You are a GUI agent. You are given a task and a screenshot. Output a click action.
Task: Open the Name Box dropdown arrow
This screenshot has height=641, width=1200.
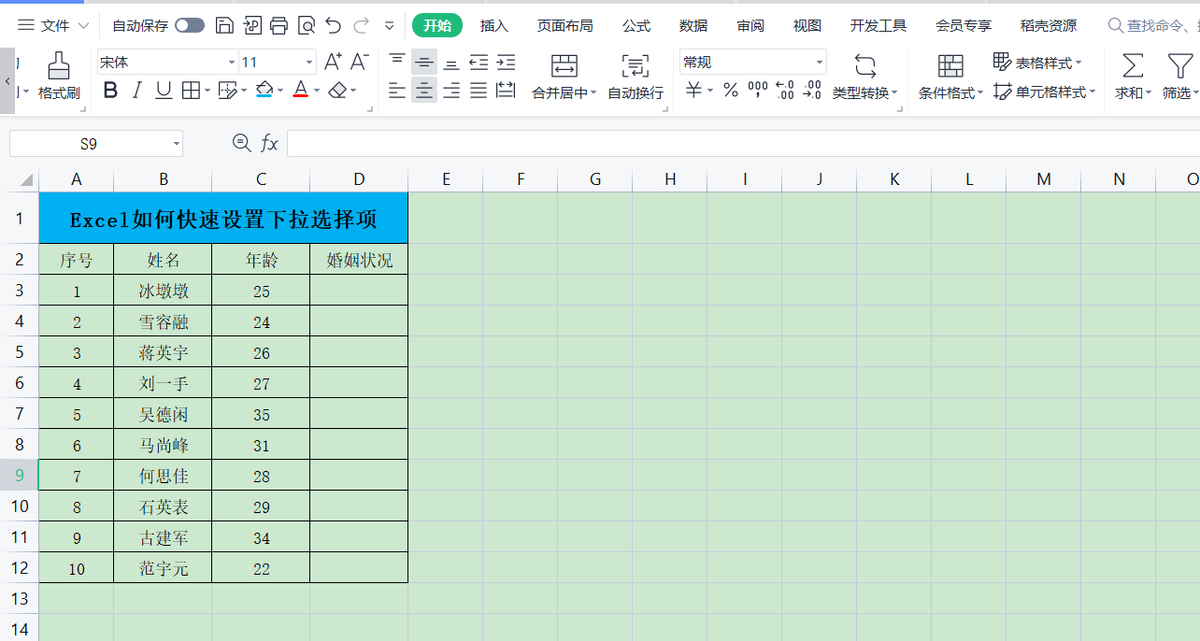point(177,144)
